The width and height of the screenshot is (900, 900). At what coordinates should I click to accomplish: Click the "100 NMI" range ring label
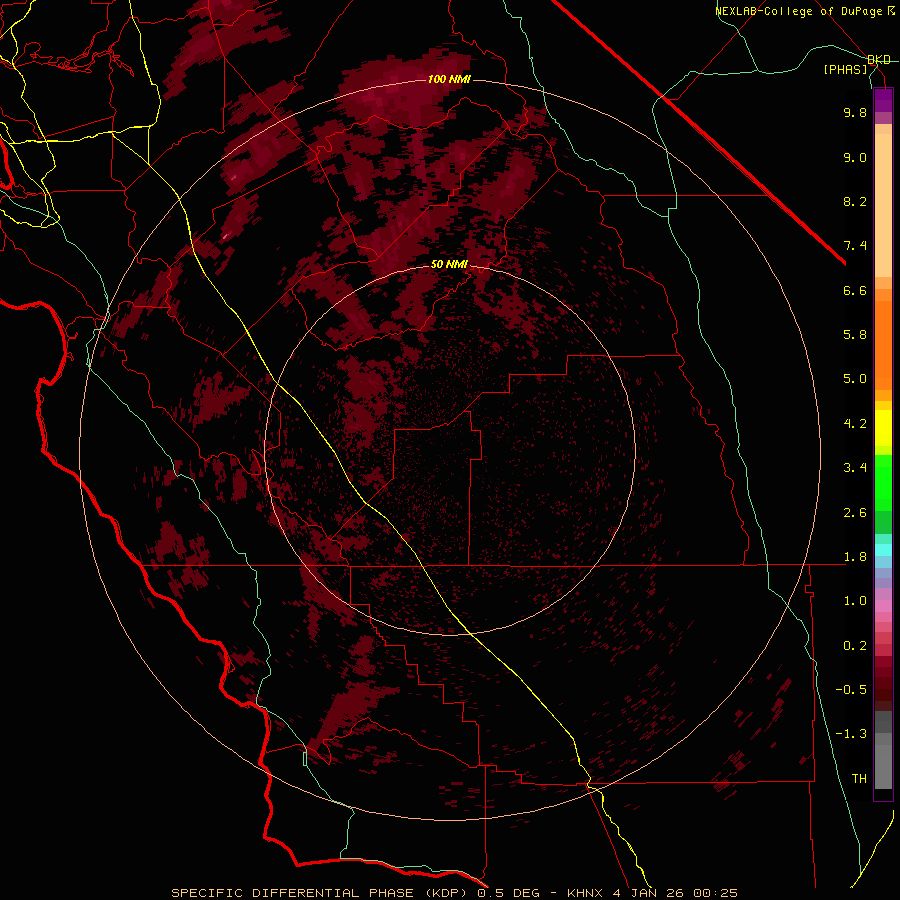[x=449, y=79]
